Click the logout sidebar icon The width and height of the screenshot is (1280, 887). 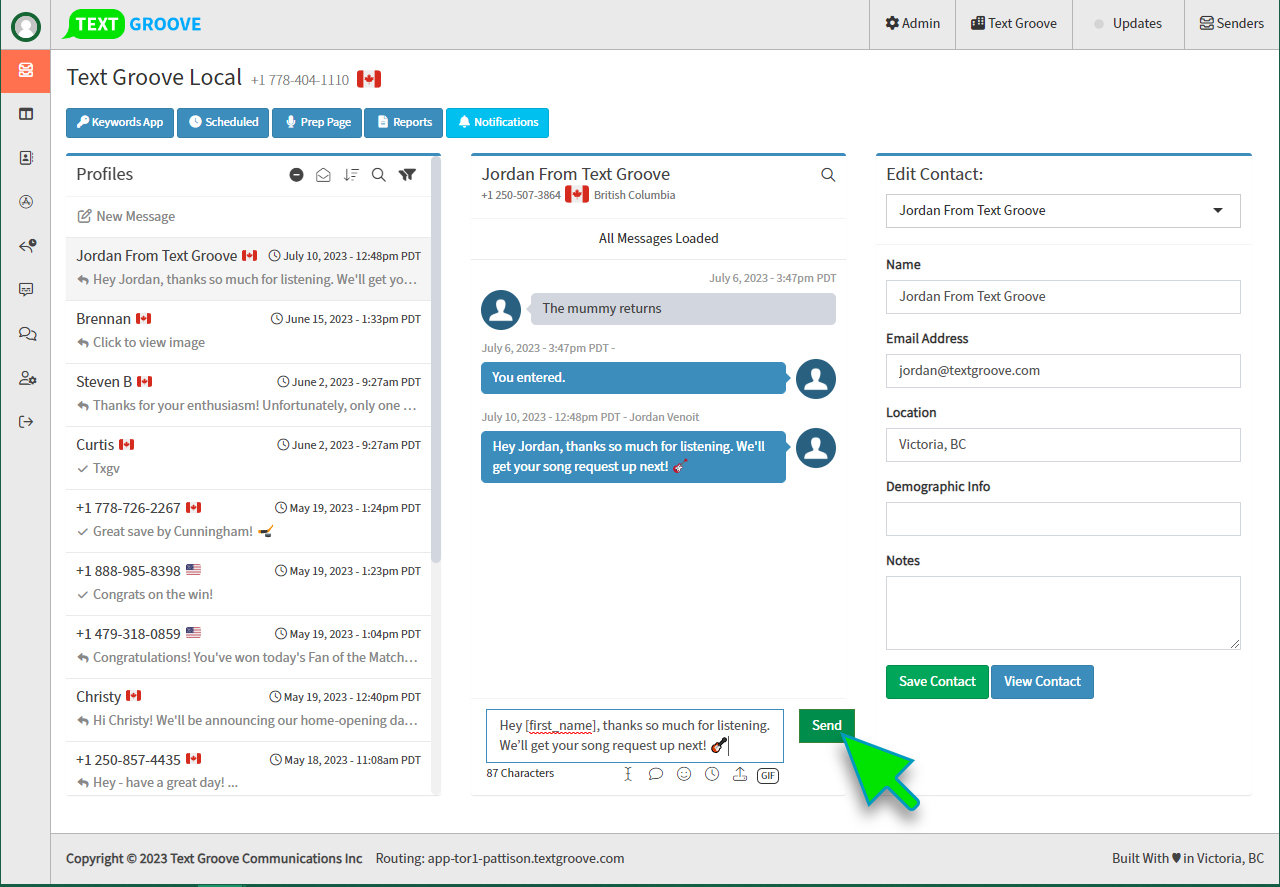(x=26, y=422)
